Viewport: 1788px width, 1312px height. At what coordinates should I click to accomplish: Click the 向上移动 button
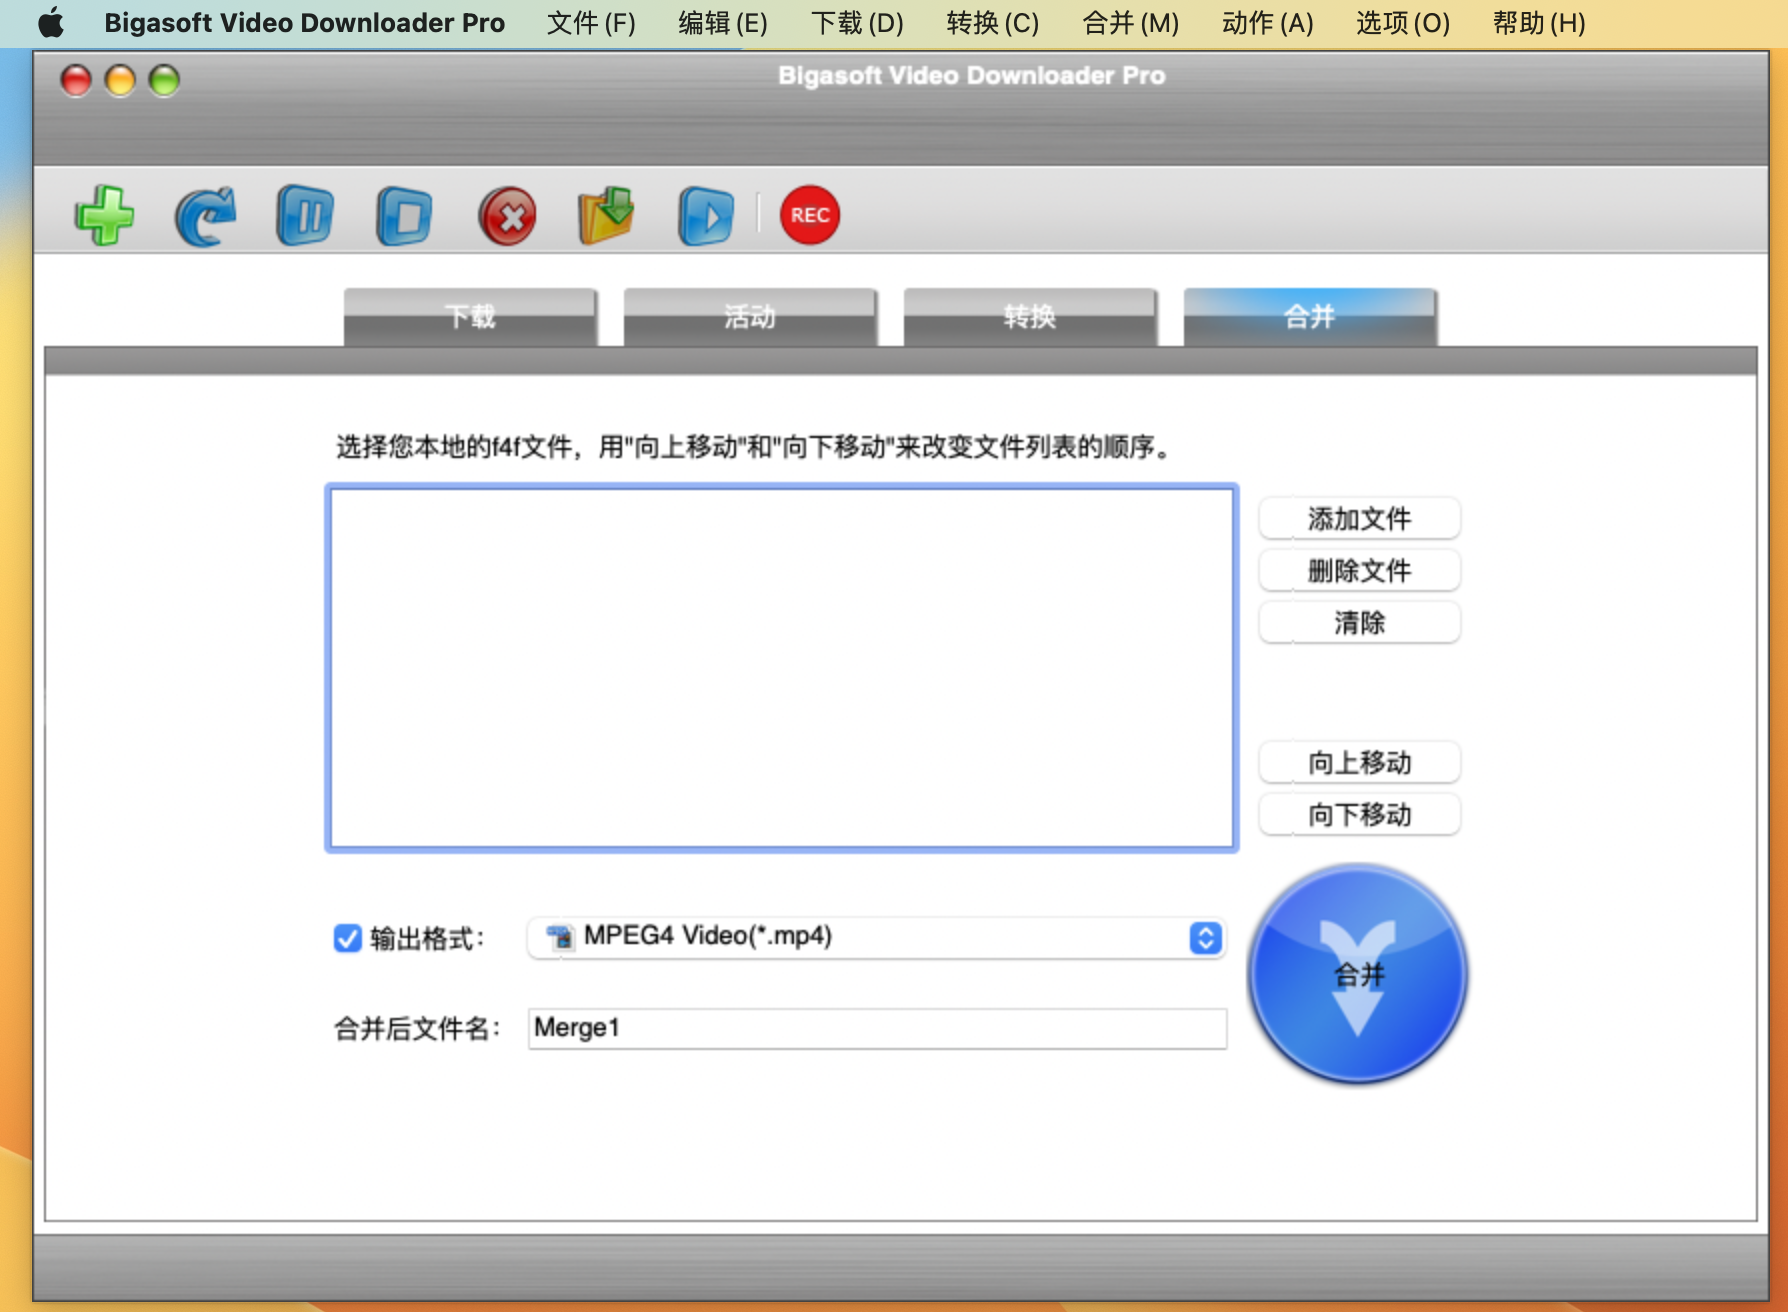click(x=1359, y=762)
